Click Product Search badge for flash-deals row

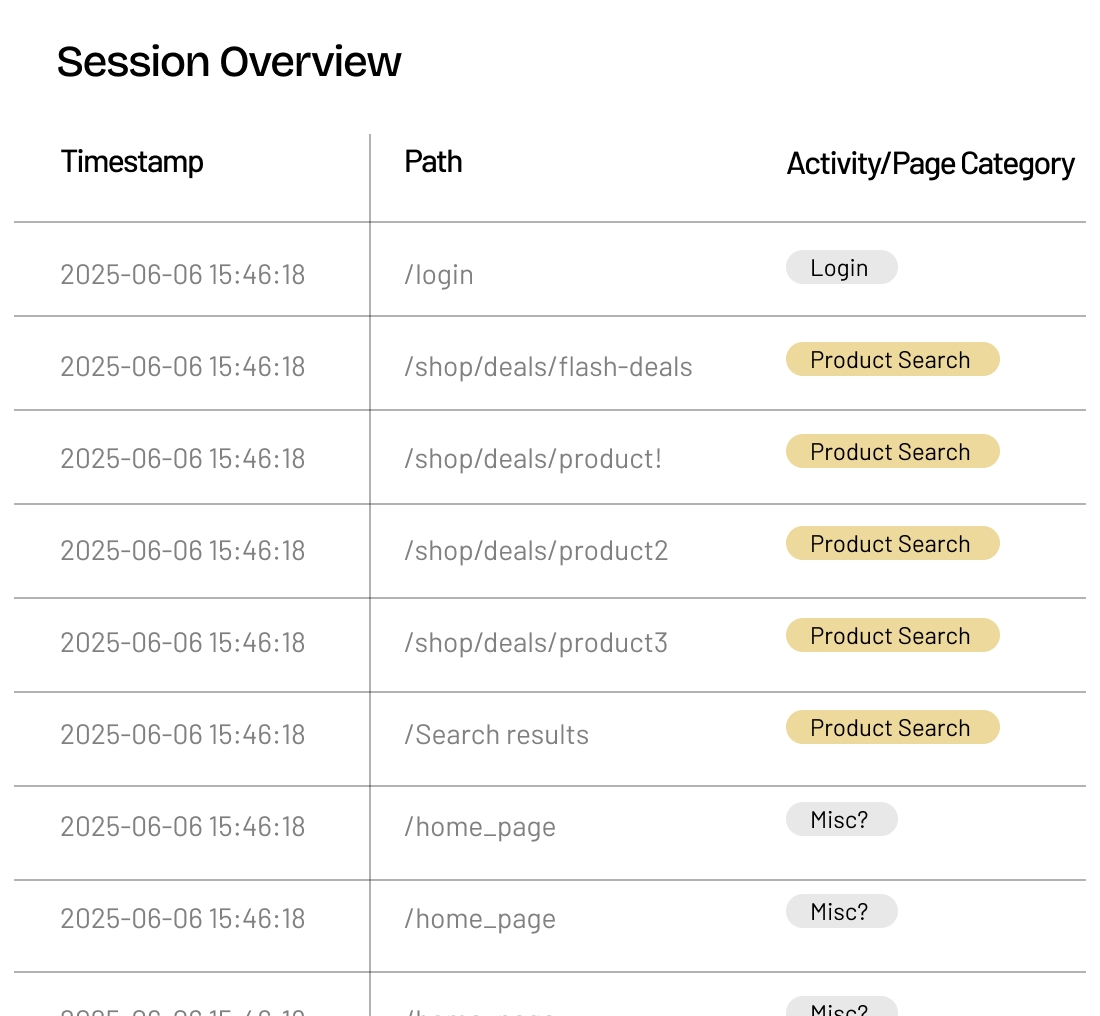click(892, 360)
